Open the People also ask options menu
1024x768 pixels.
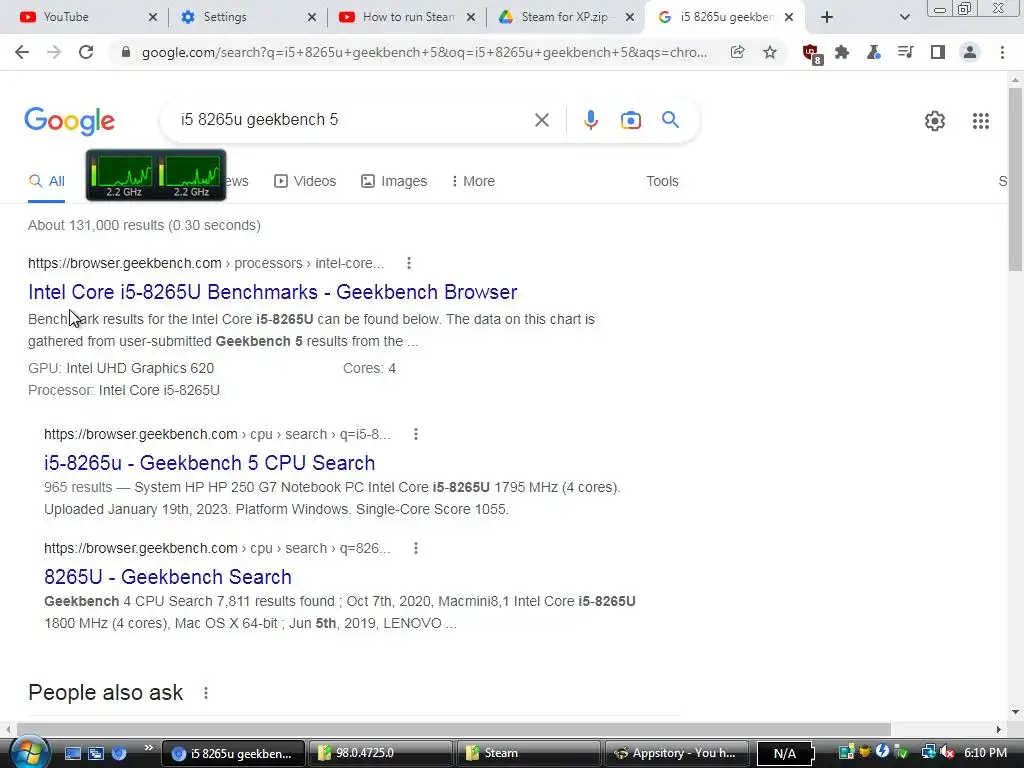(x=206, y=693)
